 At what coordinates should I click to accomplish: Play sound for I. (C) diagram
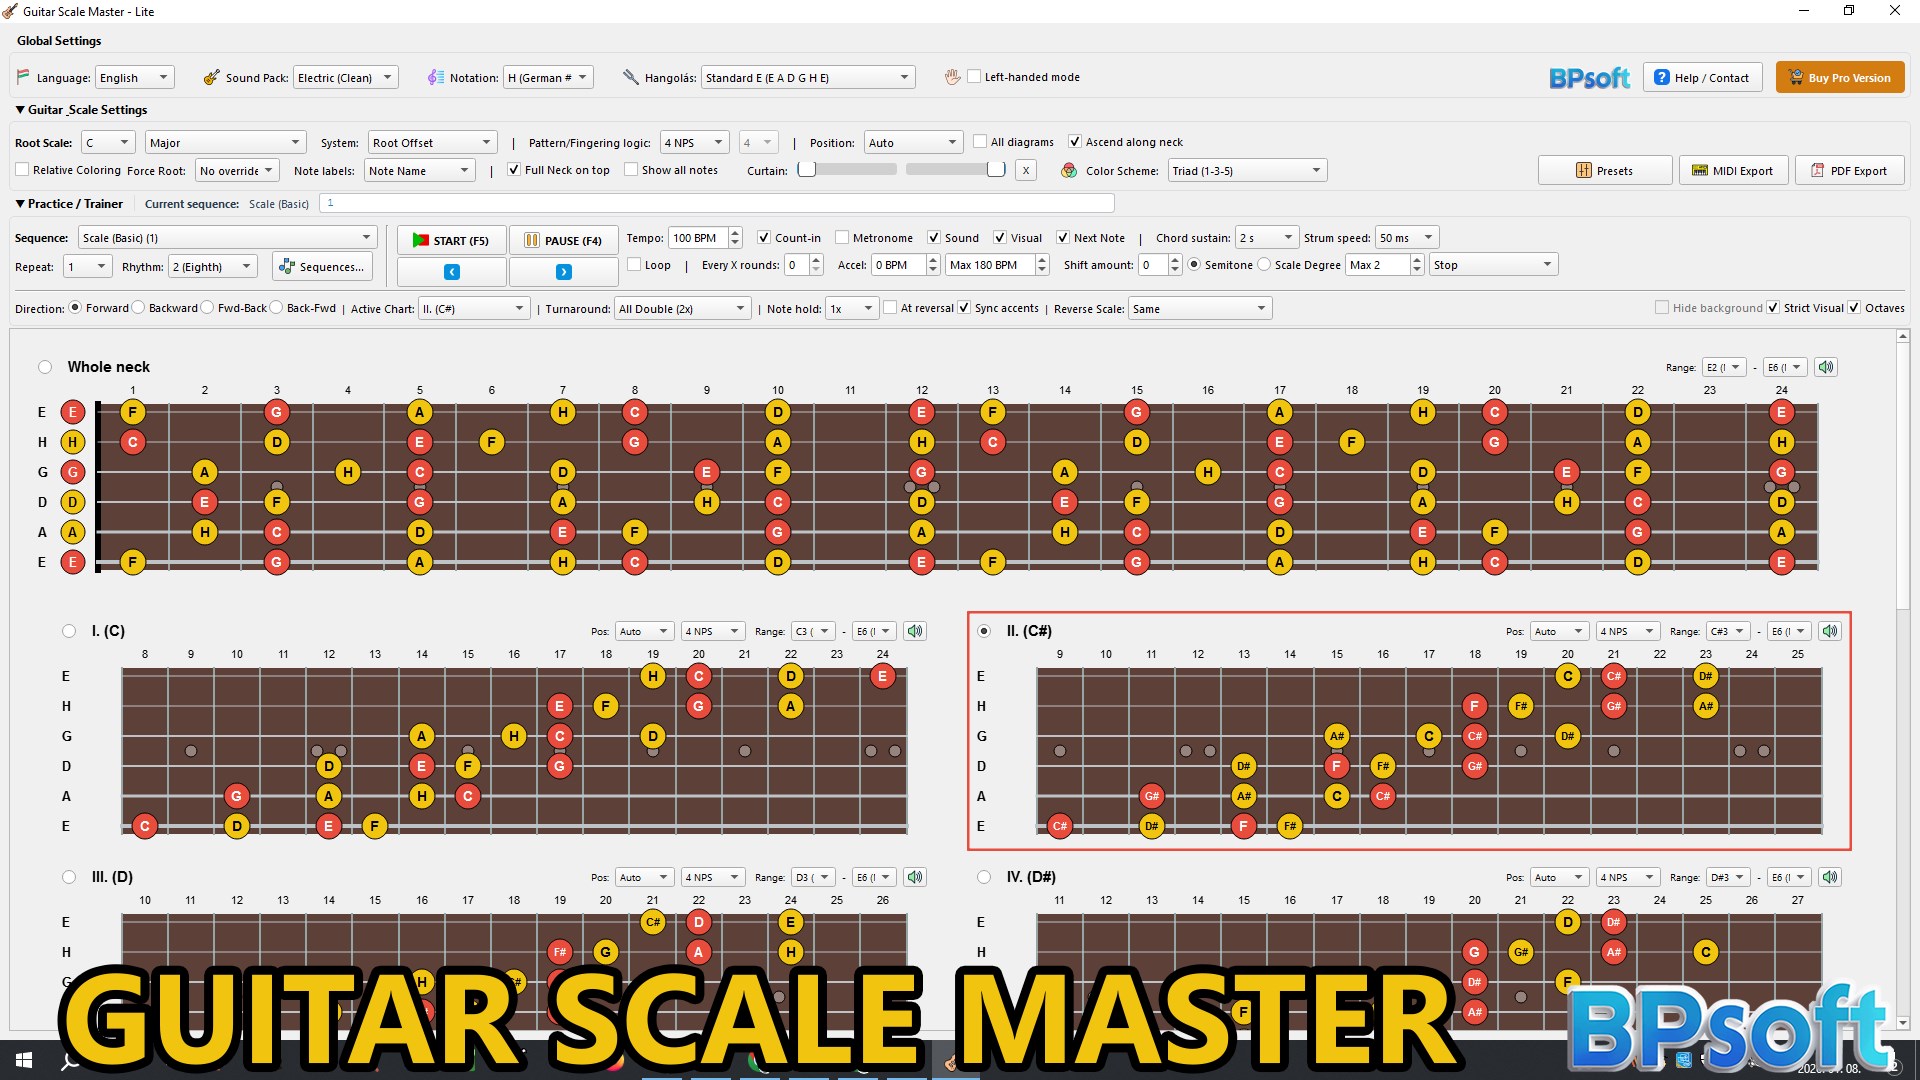915,631
